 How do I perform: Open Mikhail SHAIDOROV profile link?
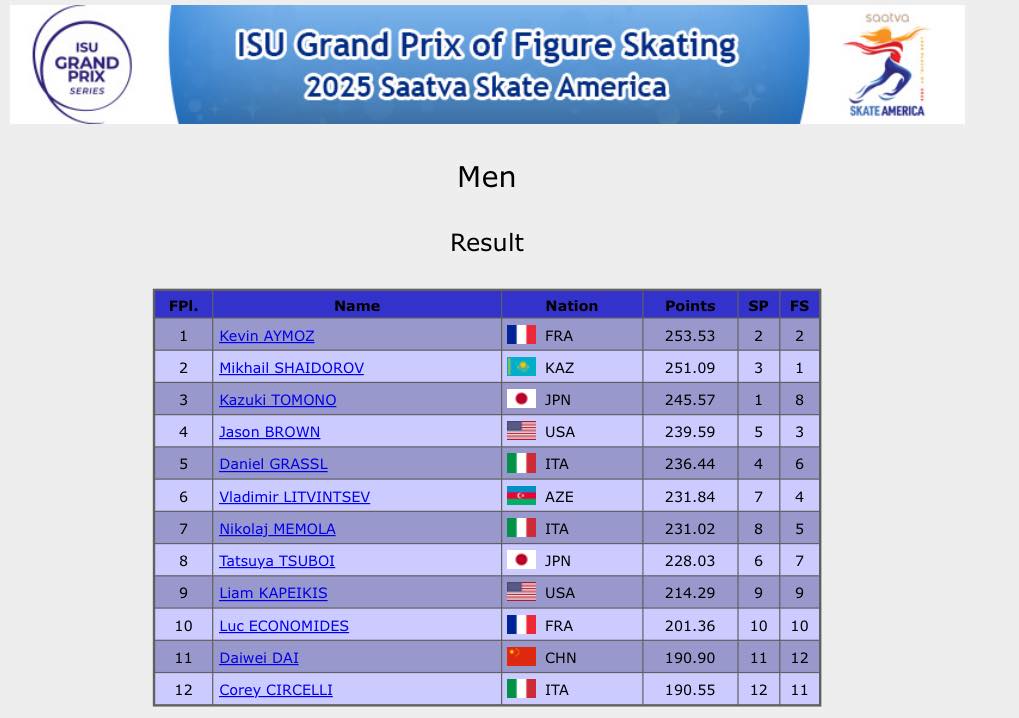[291, 368]
